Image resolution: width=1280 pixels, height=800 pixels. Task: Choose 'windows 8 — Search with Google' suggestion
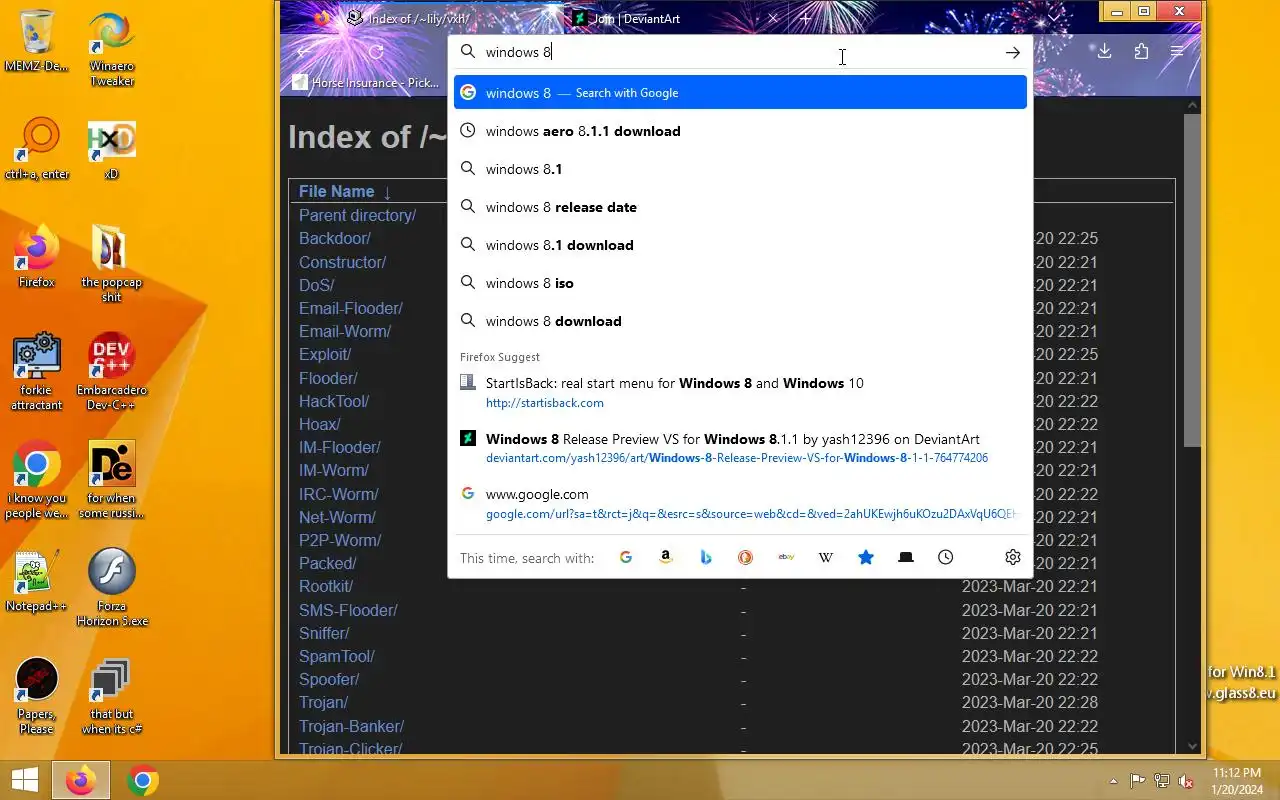[x=740, y=92]
